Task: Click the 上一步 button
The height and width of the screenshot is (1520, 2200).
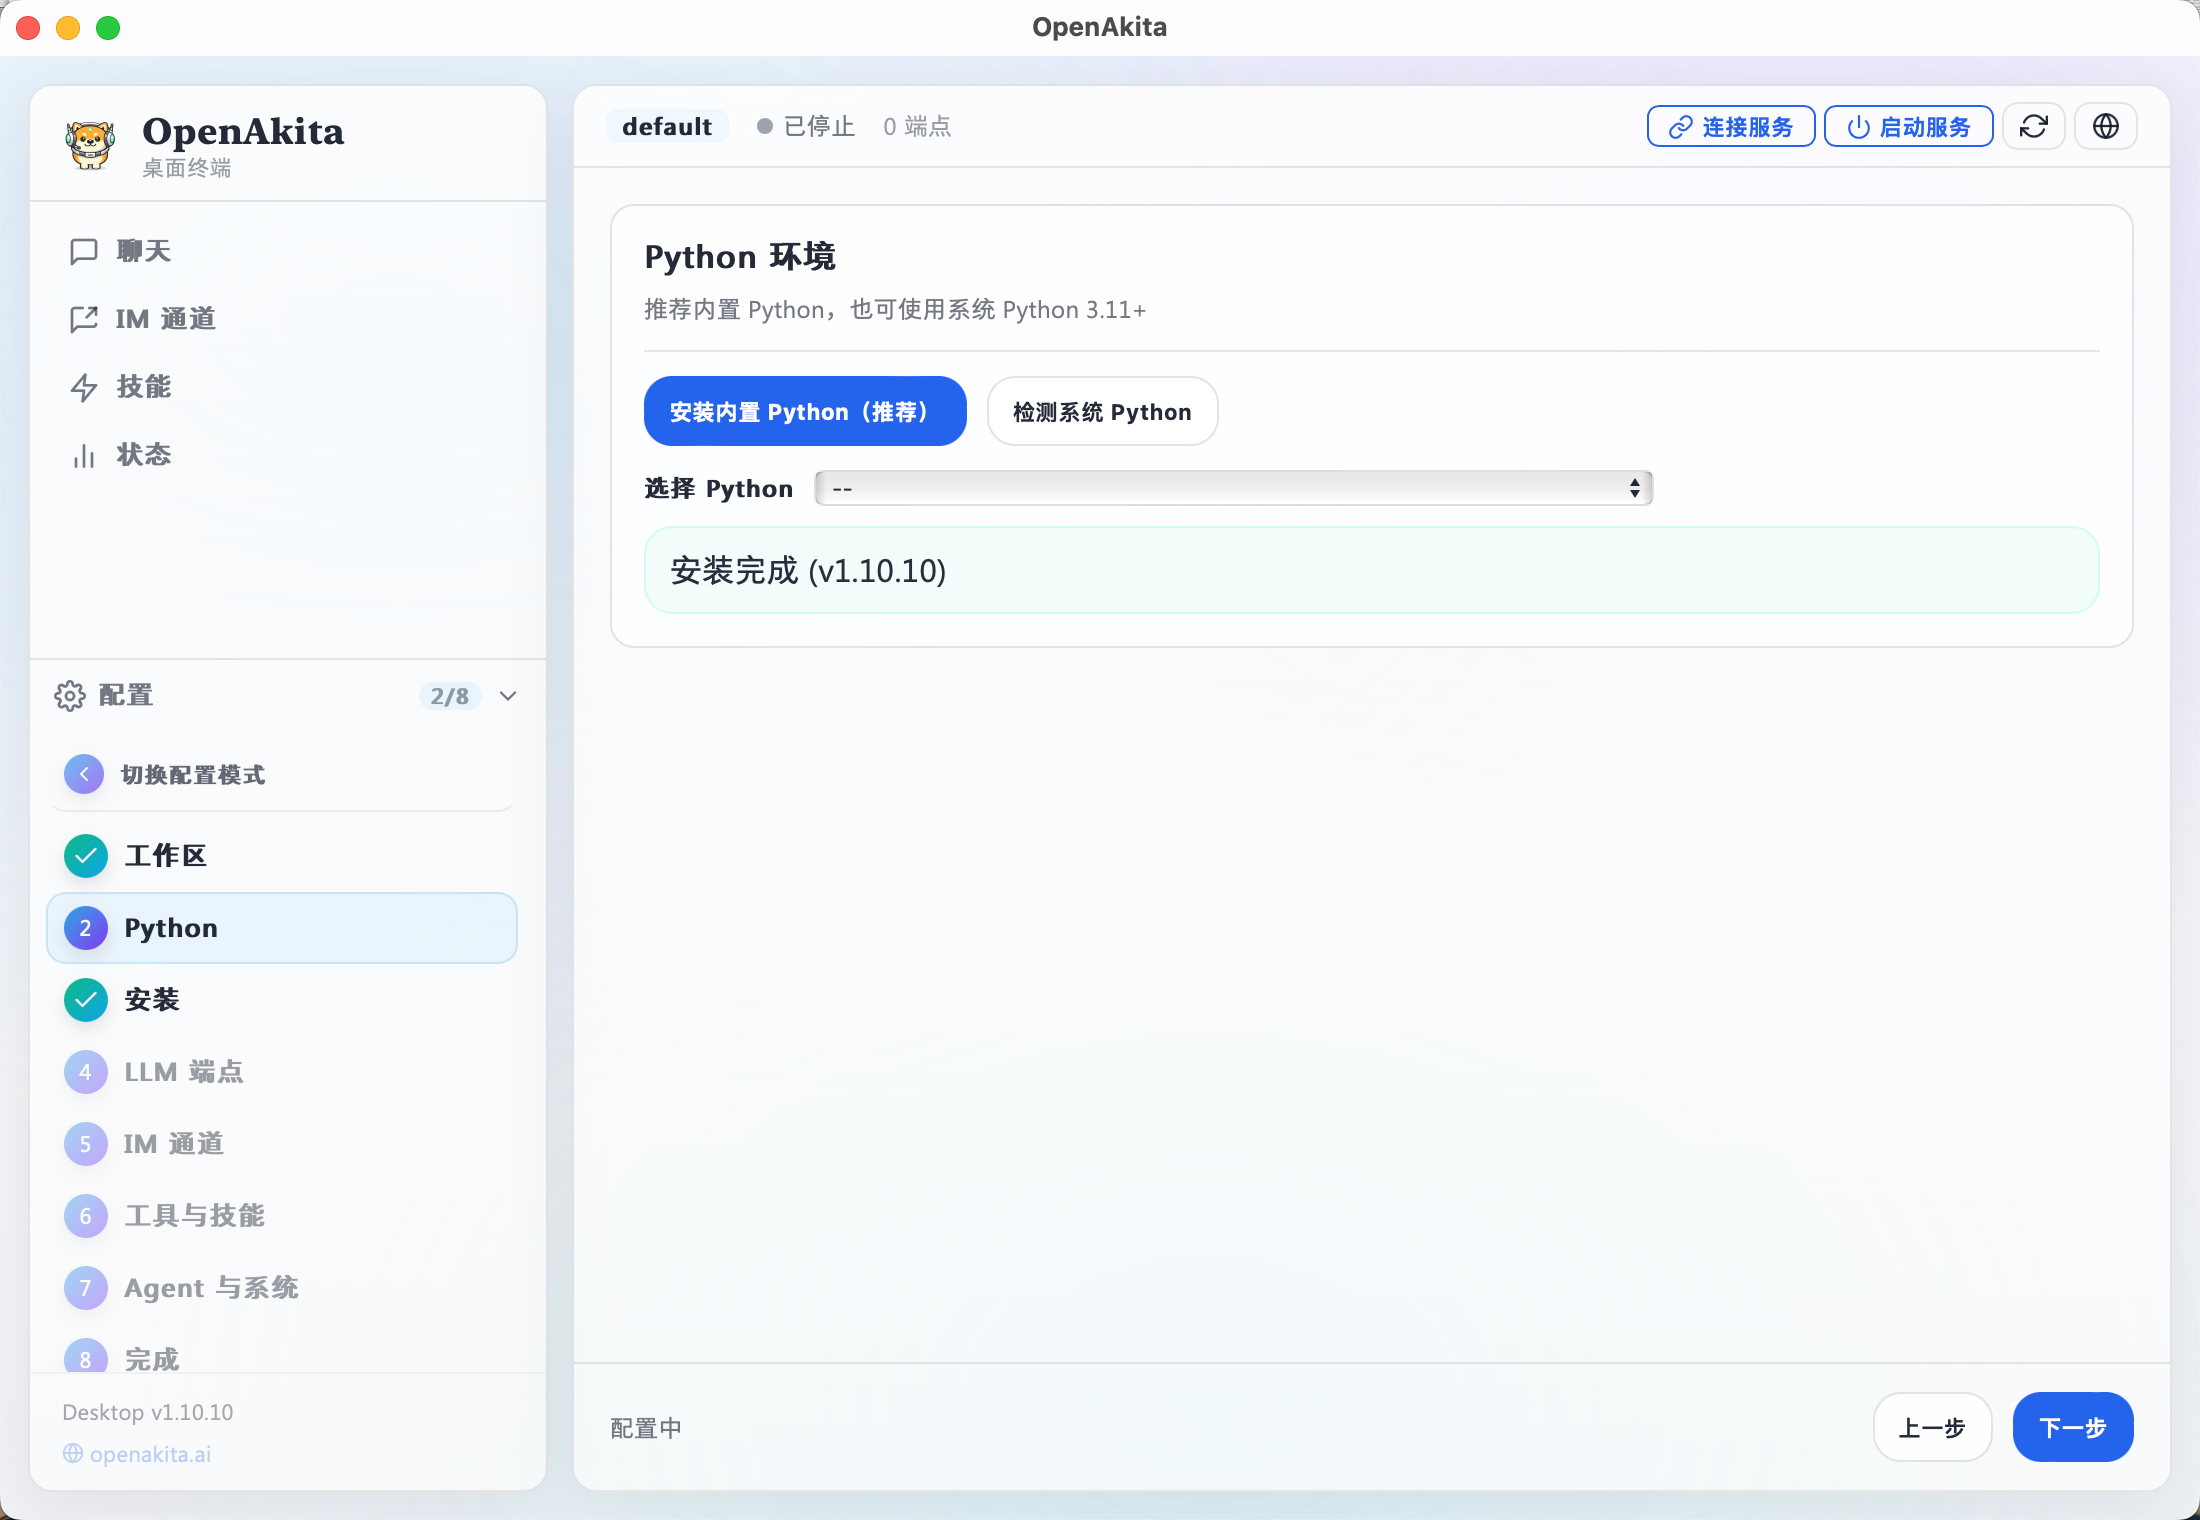Action: click(1932, 1427)
